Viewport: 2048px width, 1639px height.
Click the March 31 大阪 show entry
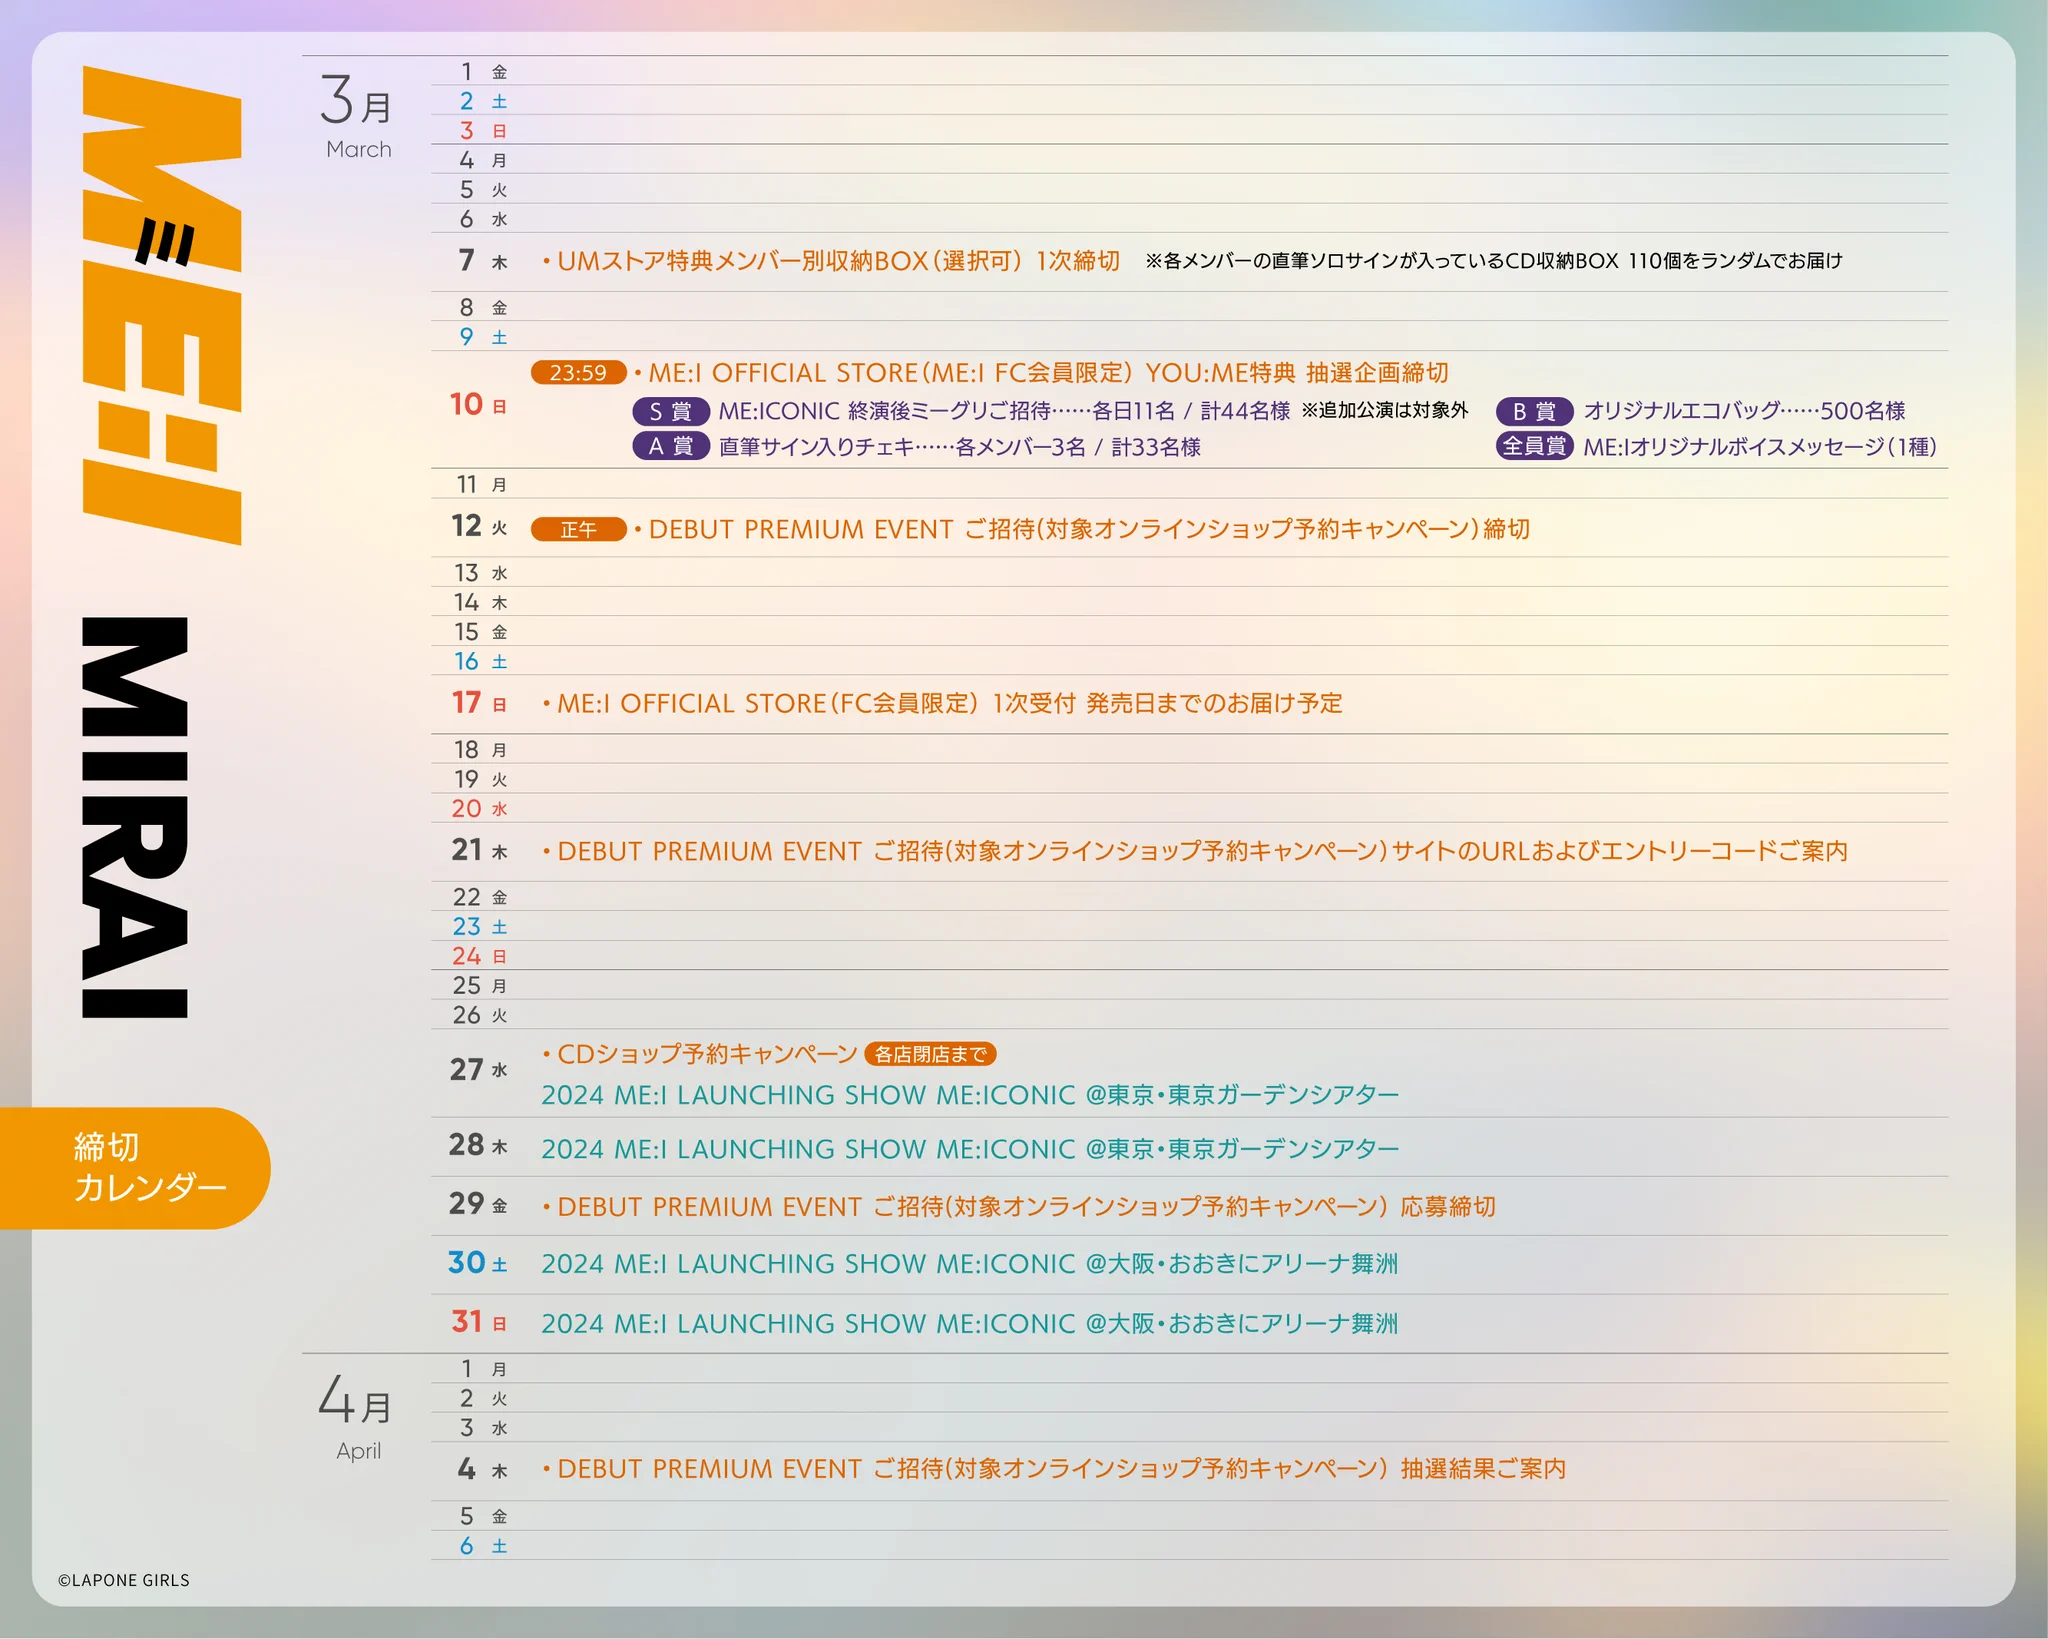(970, 1324)
